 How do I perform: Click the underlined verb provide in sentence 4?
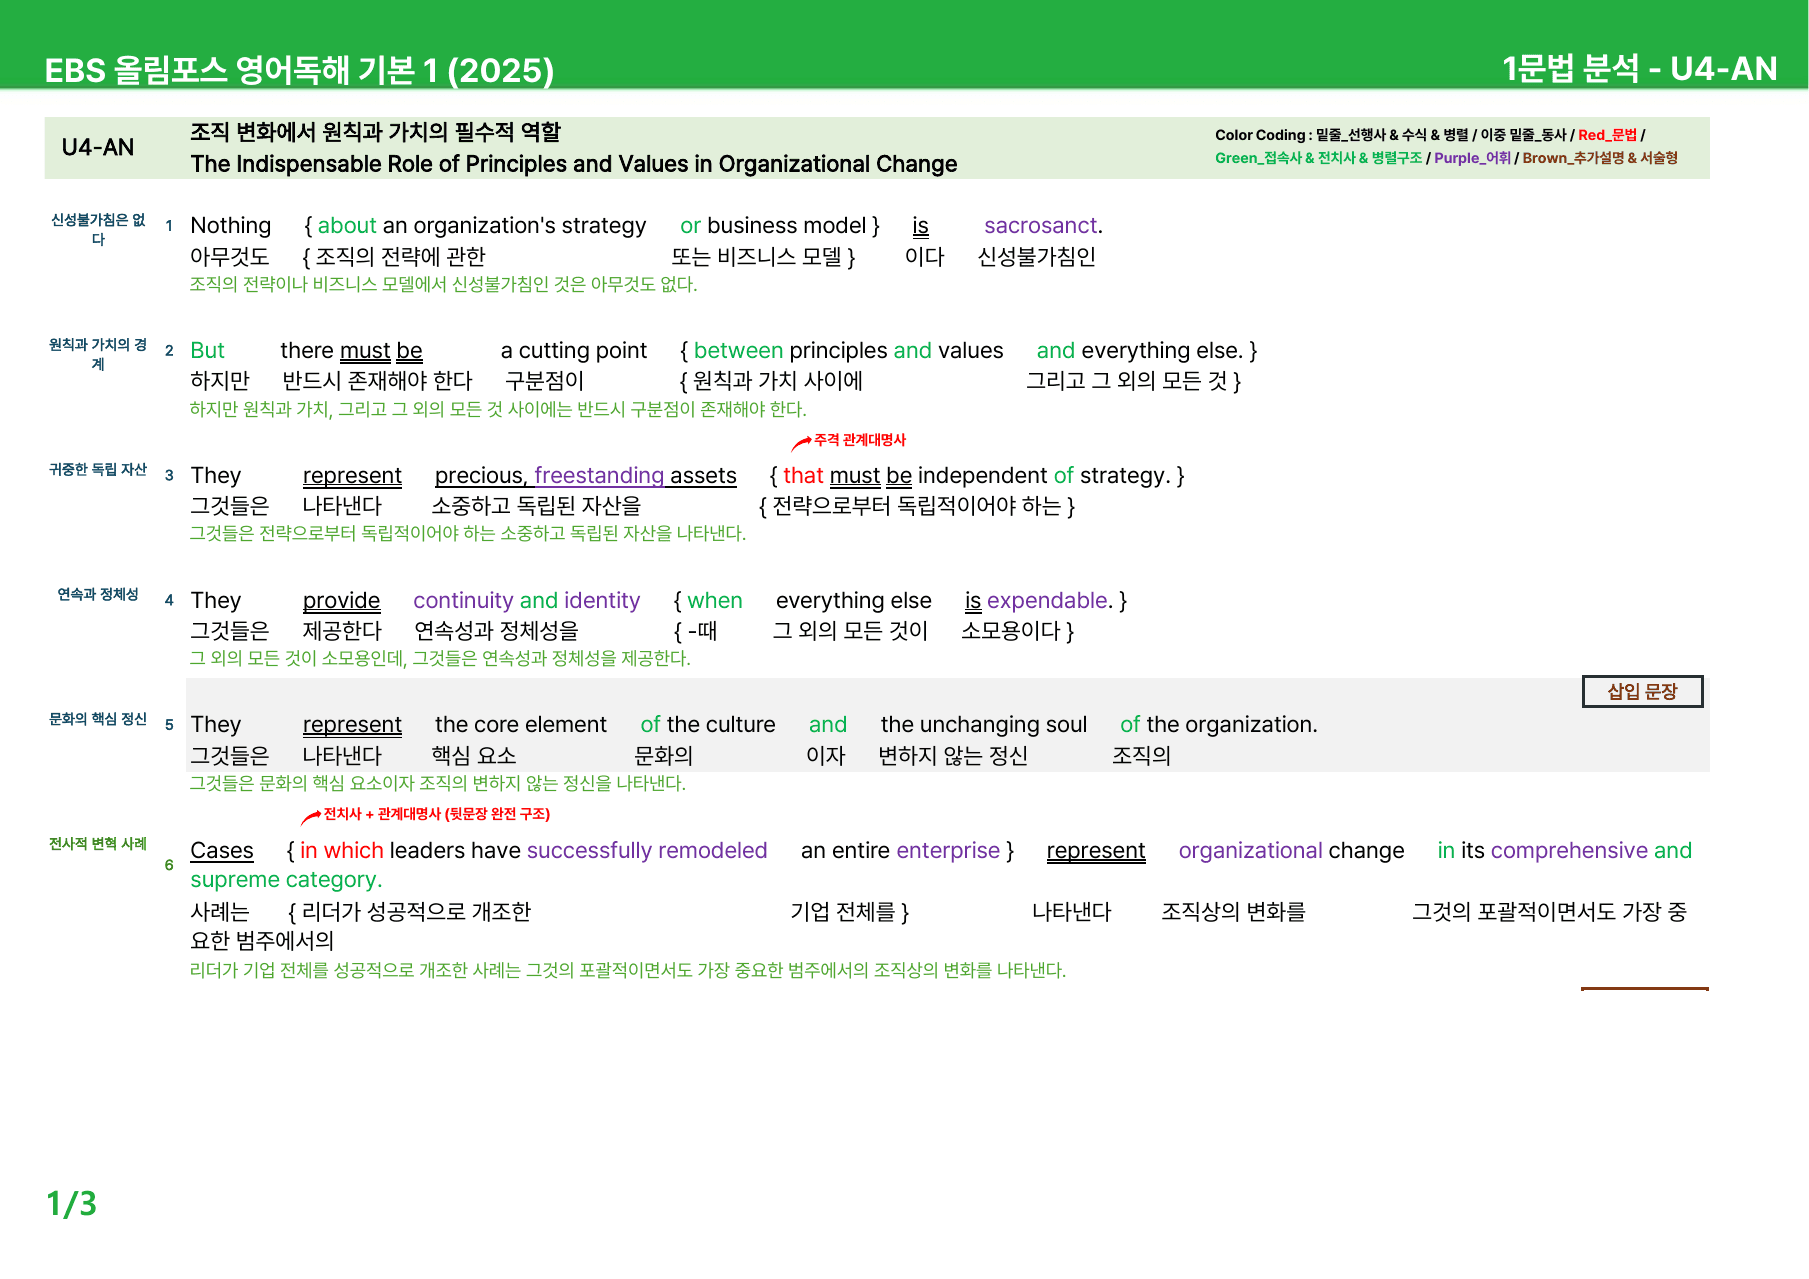(341, 600)
